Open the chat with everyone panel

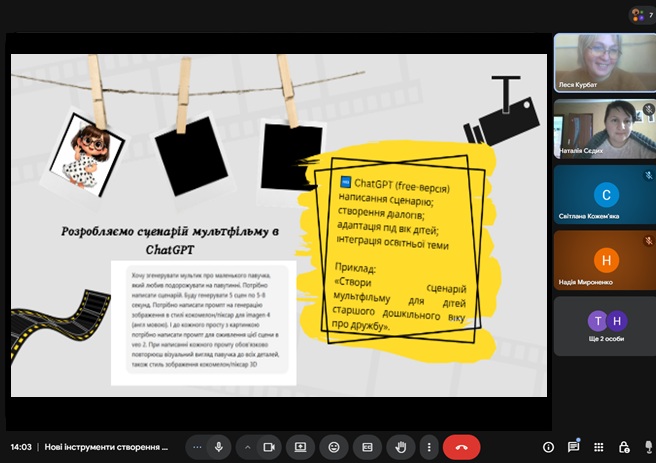click(x=574, y=446)
